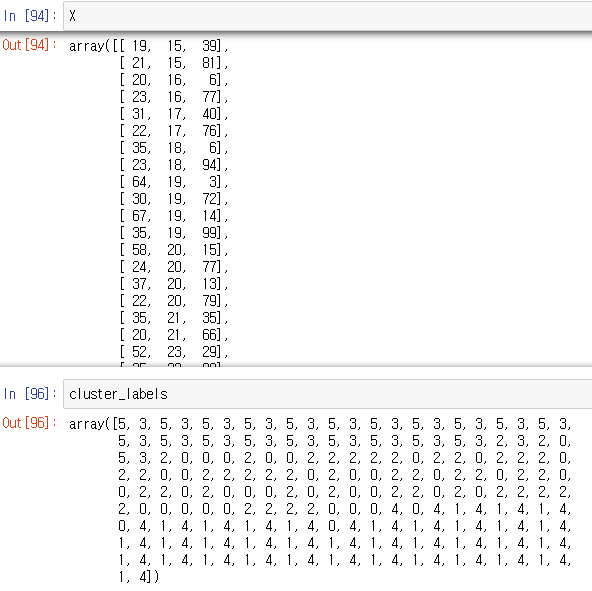Click the labels line starting 2, 2, 0, 0, 2, 2
Screen dimensions: 592x591
tap(344, 475)
